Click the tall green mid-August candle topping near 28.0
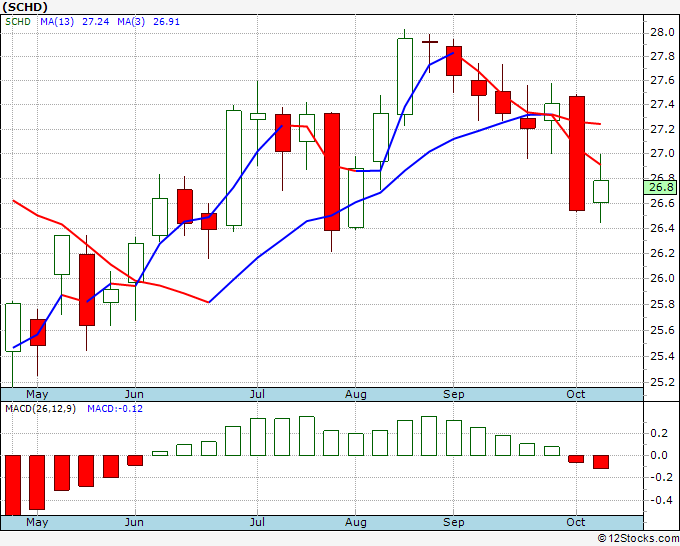 (405, 76)
